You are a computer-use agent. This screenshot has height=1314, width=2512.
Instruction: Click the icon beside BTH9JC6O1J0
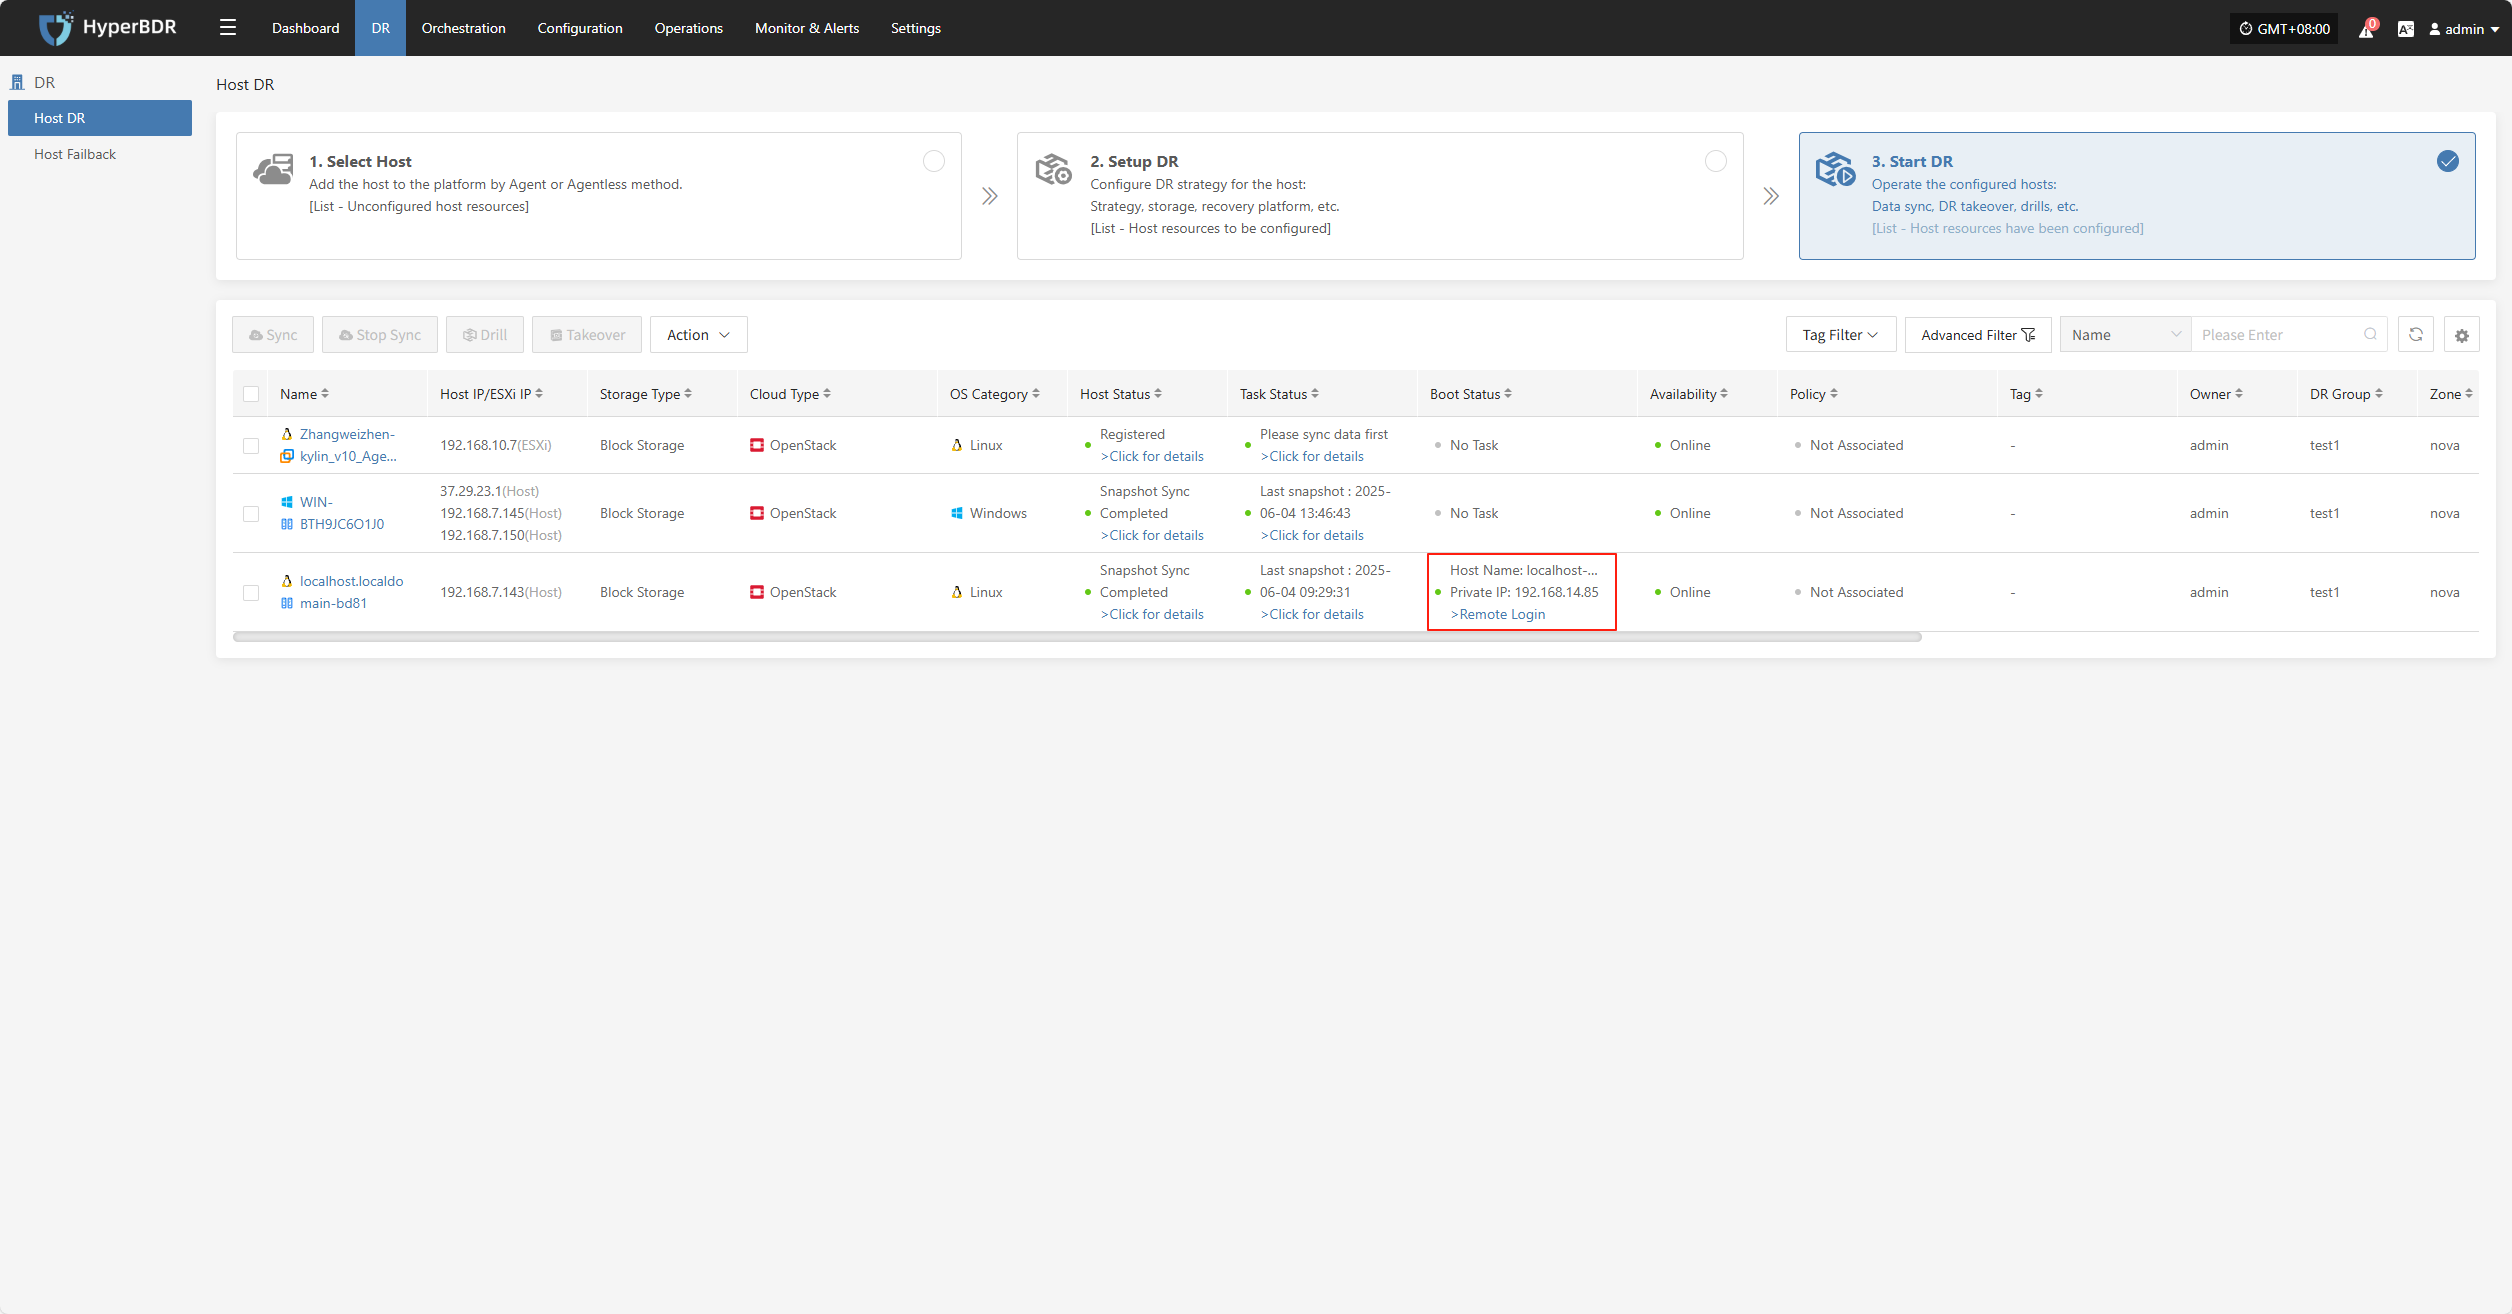(287, 524)
